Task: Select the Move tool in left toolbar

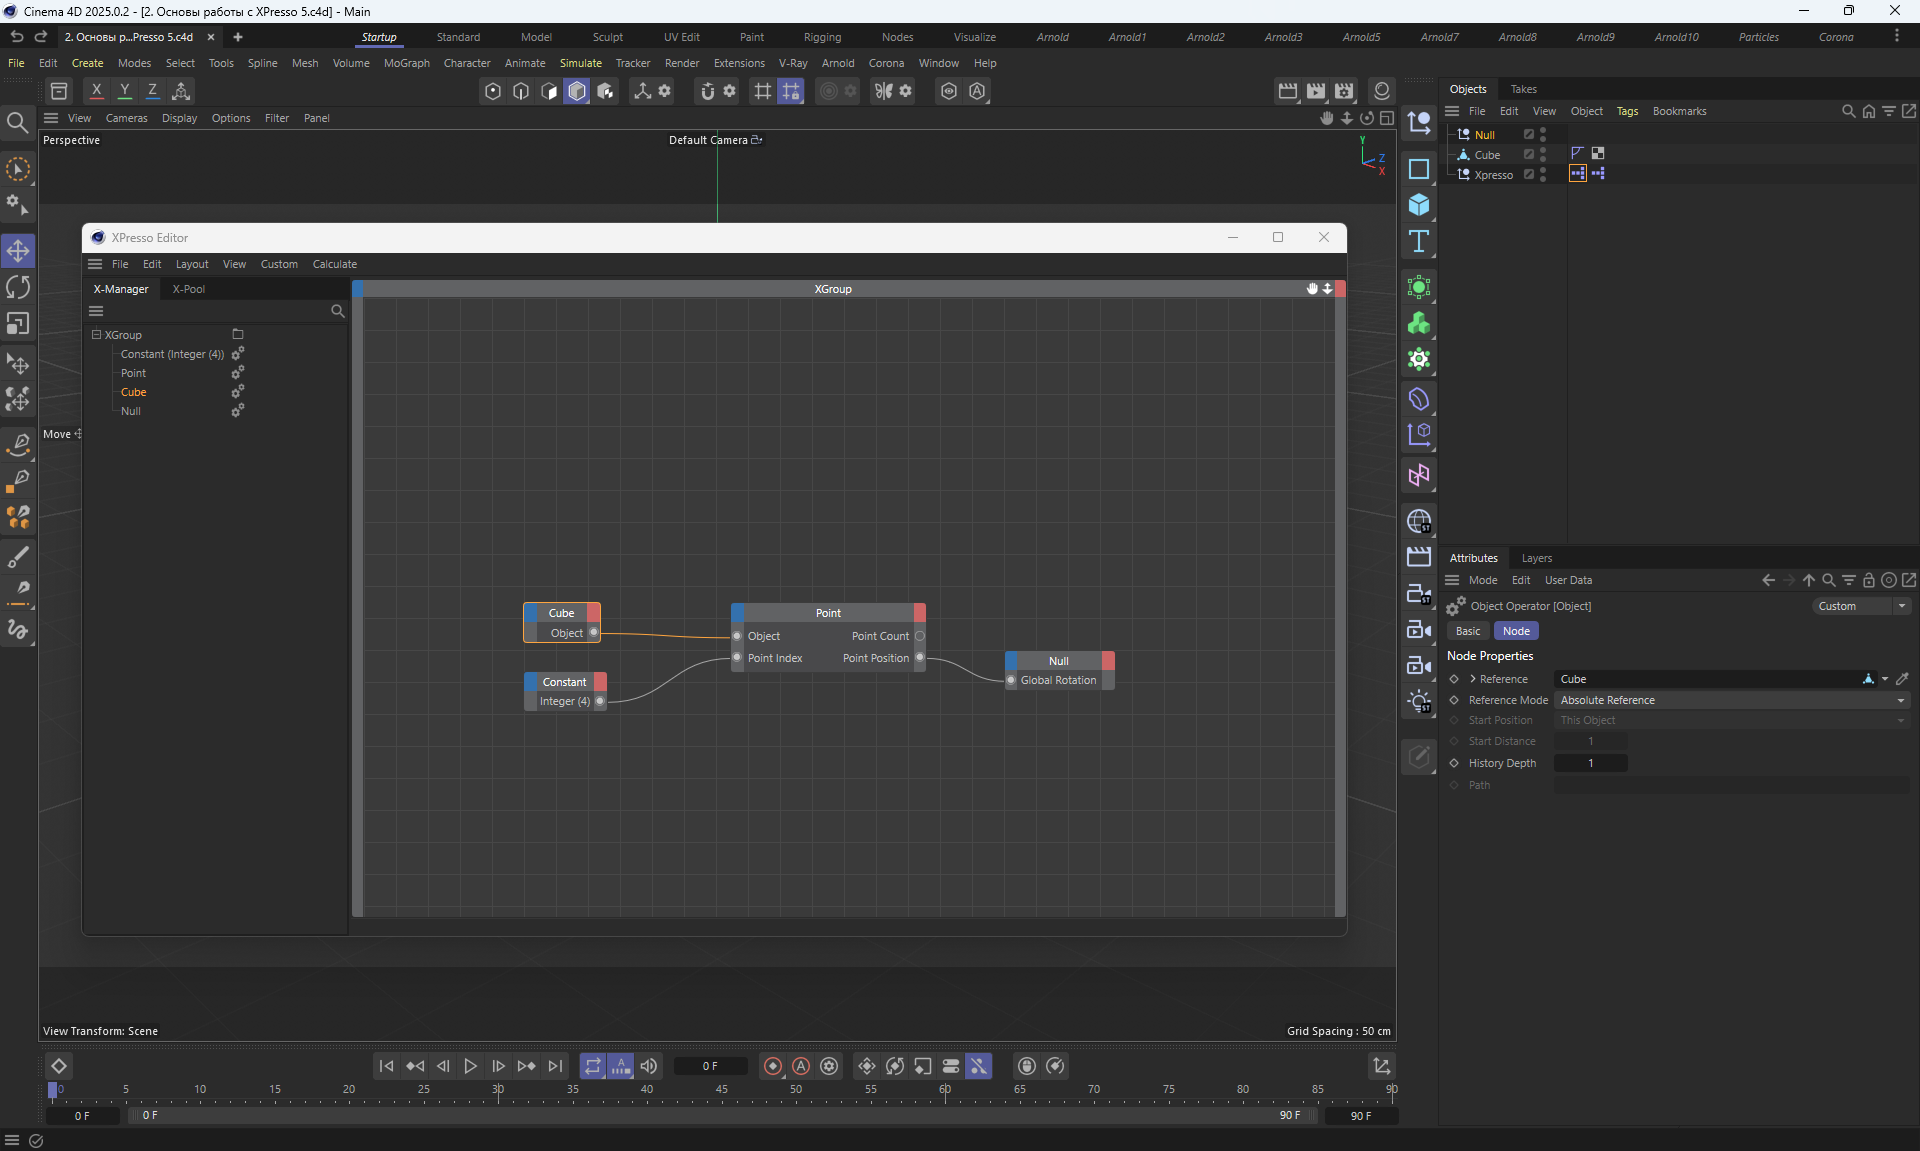Action: click(18, 250)
